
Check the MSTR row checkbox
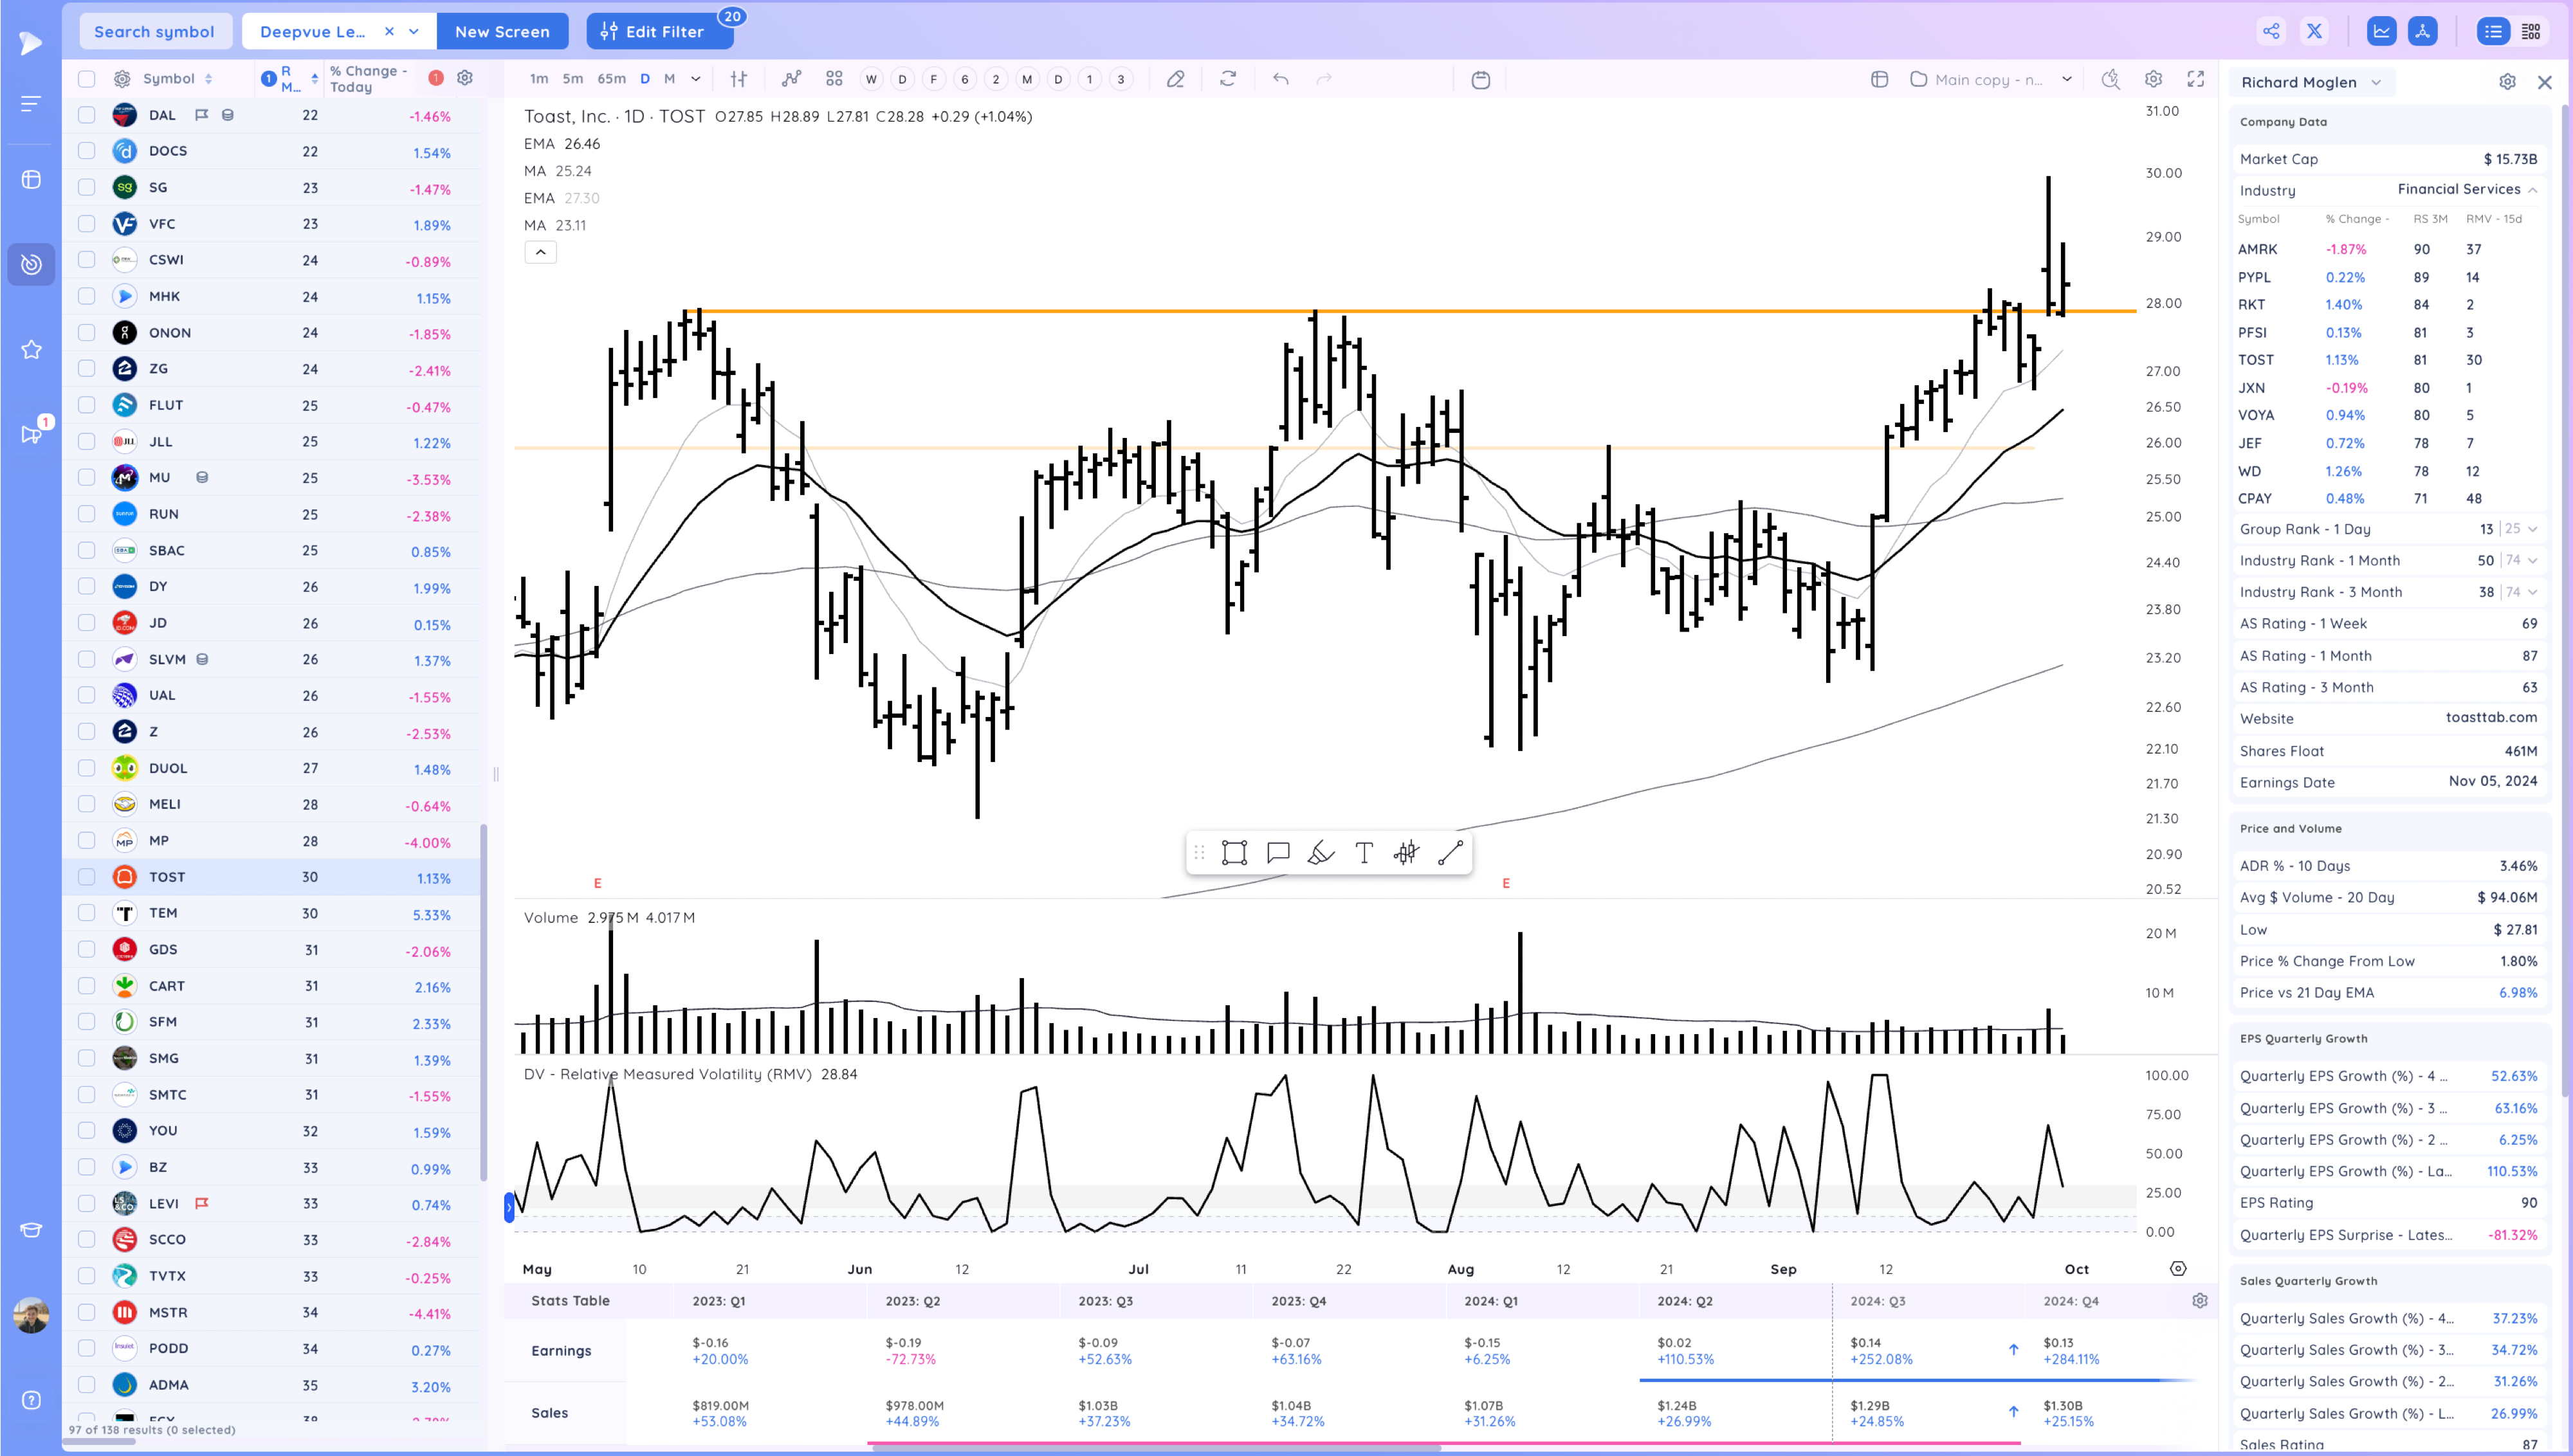coord(87,1312)
